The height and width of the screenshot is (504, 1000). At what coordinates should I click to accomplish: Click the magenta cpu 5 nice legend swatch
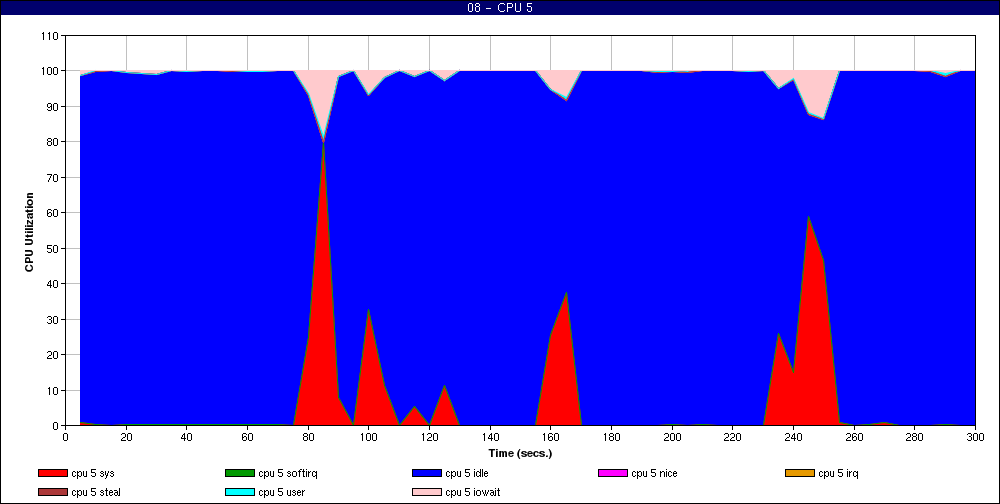click(612, 473)
